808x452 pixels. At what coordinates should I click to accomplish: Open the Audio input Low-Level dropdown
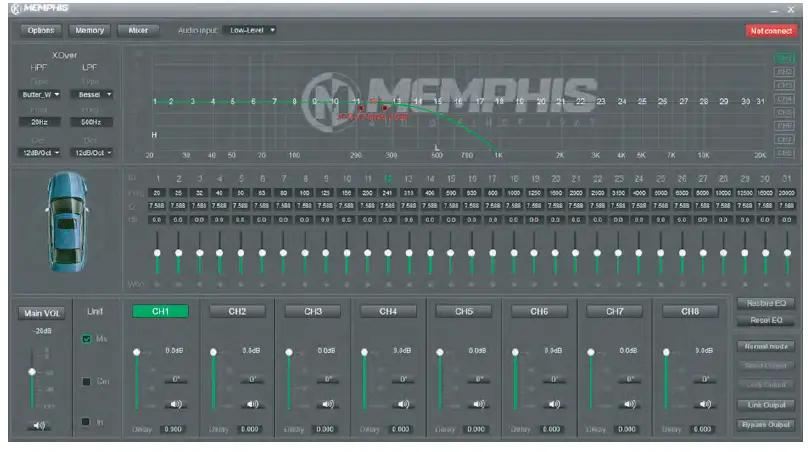point(250,30)
